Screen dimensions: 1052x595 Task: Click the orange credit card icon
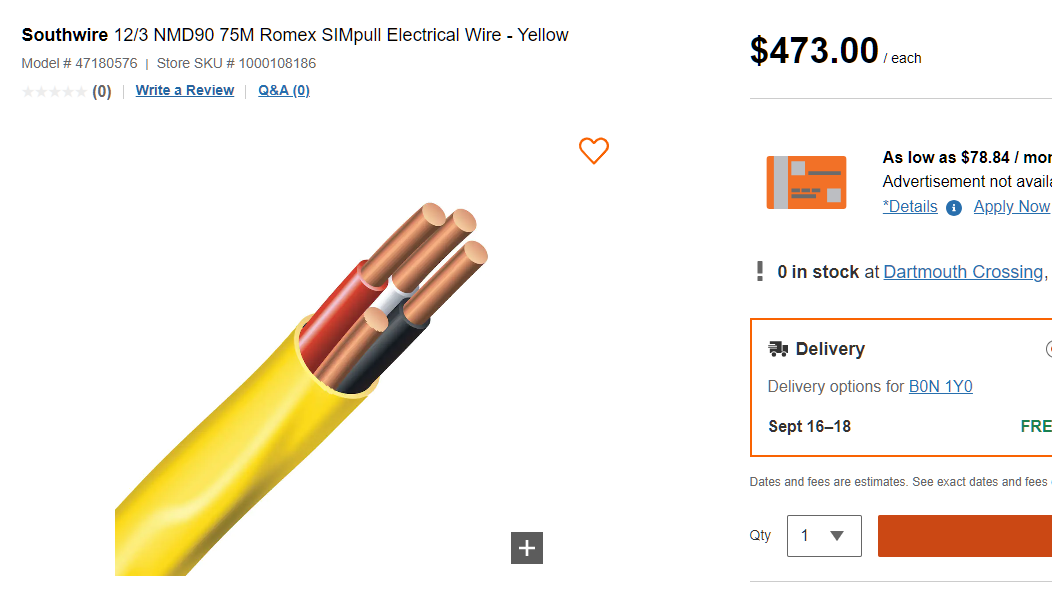(806, 183)
